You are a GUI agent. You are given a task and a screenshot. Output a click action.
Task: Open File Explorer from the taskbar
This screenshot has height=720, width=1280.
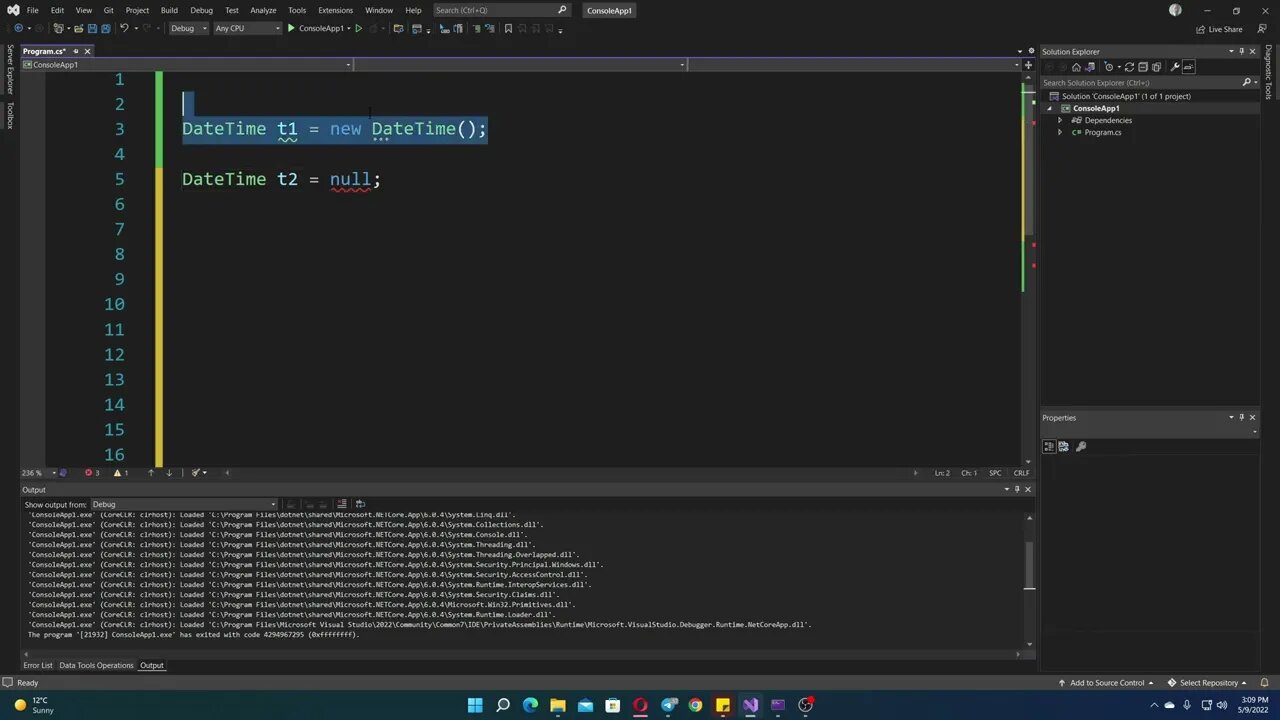pyautogui.click(x=557, y=705)
